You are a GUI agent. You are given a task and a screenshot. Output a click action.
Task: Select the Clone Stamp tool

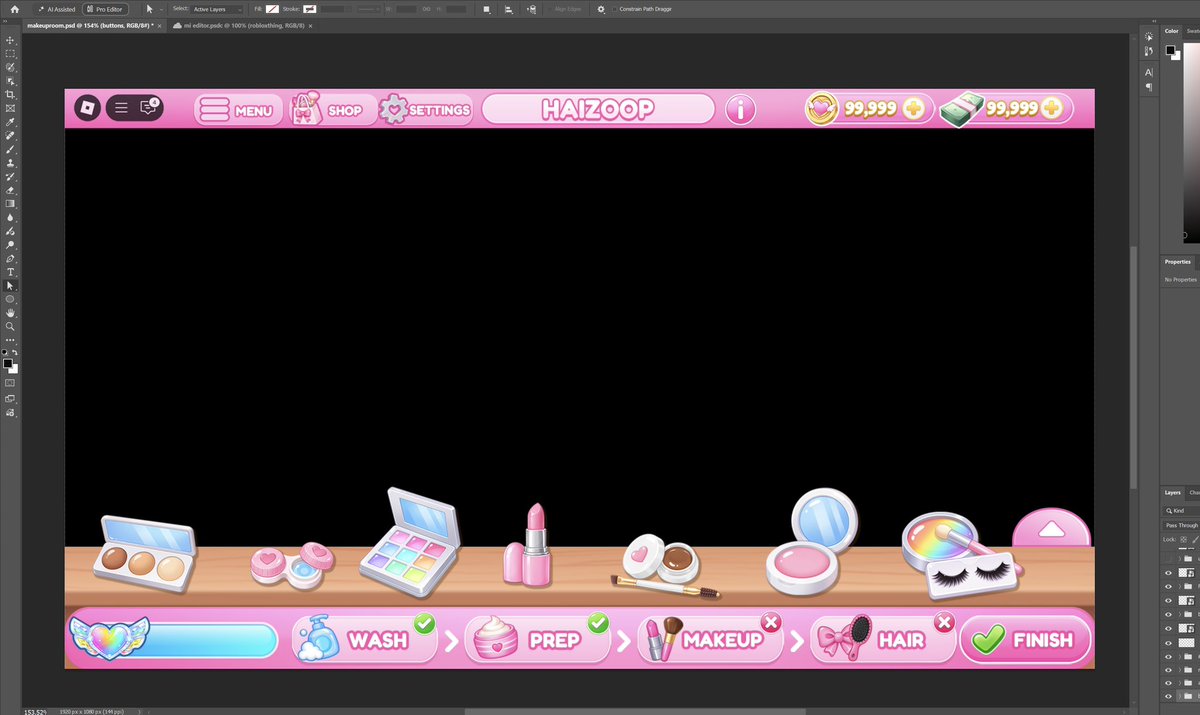click(x=10, y=162)
